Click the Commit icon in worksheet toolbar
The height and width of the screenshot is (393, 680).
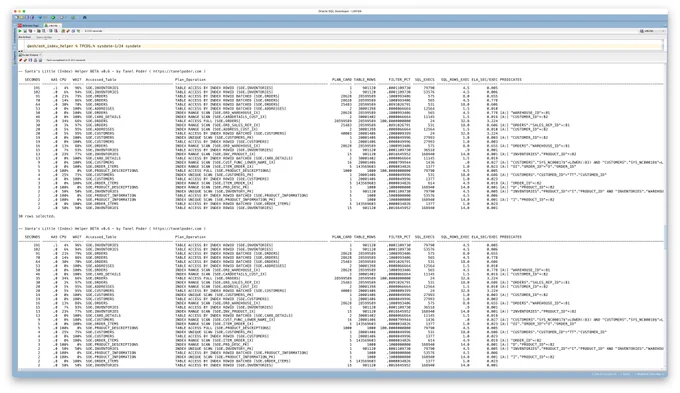pos(51,31)
